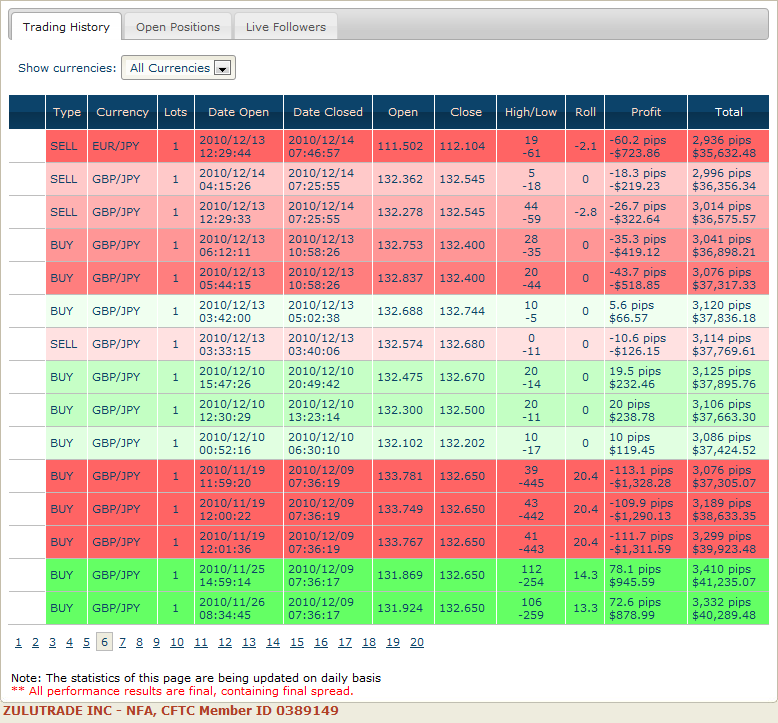Click the Lots column header
The image size is (778, 723).
pos(176,112)
